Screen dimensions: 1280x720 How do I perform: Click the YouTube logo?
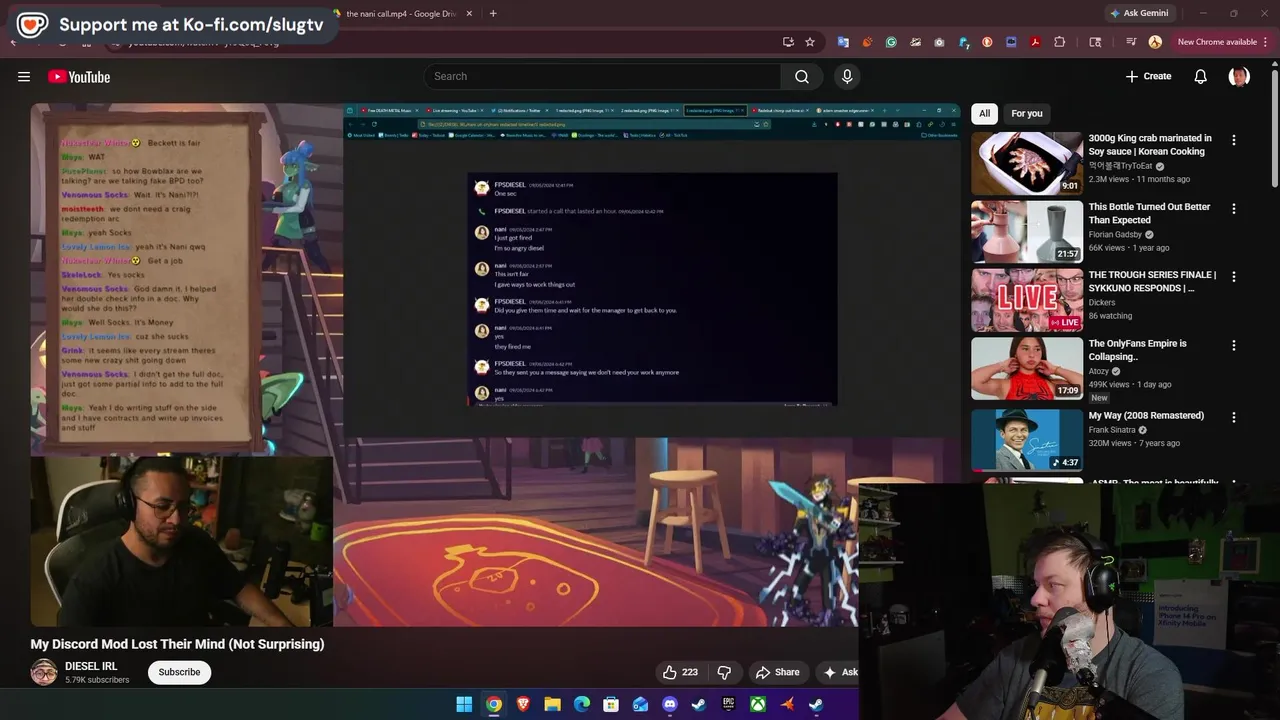(79, 77)
